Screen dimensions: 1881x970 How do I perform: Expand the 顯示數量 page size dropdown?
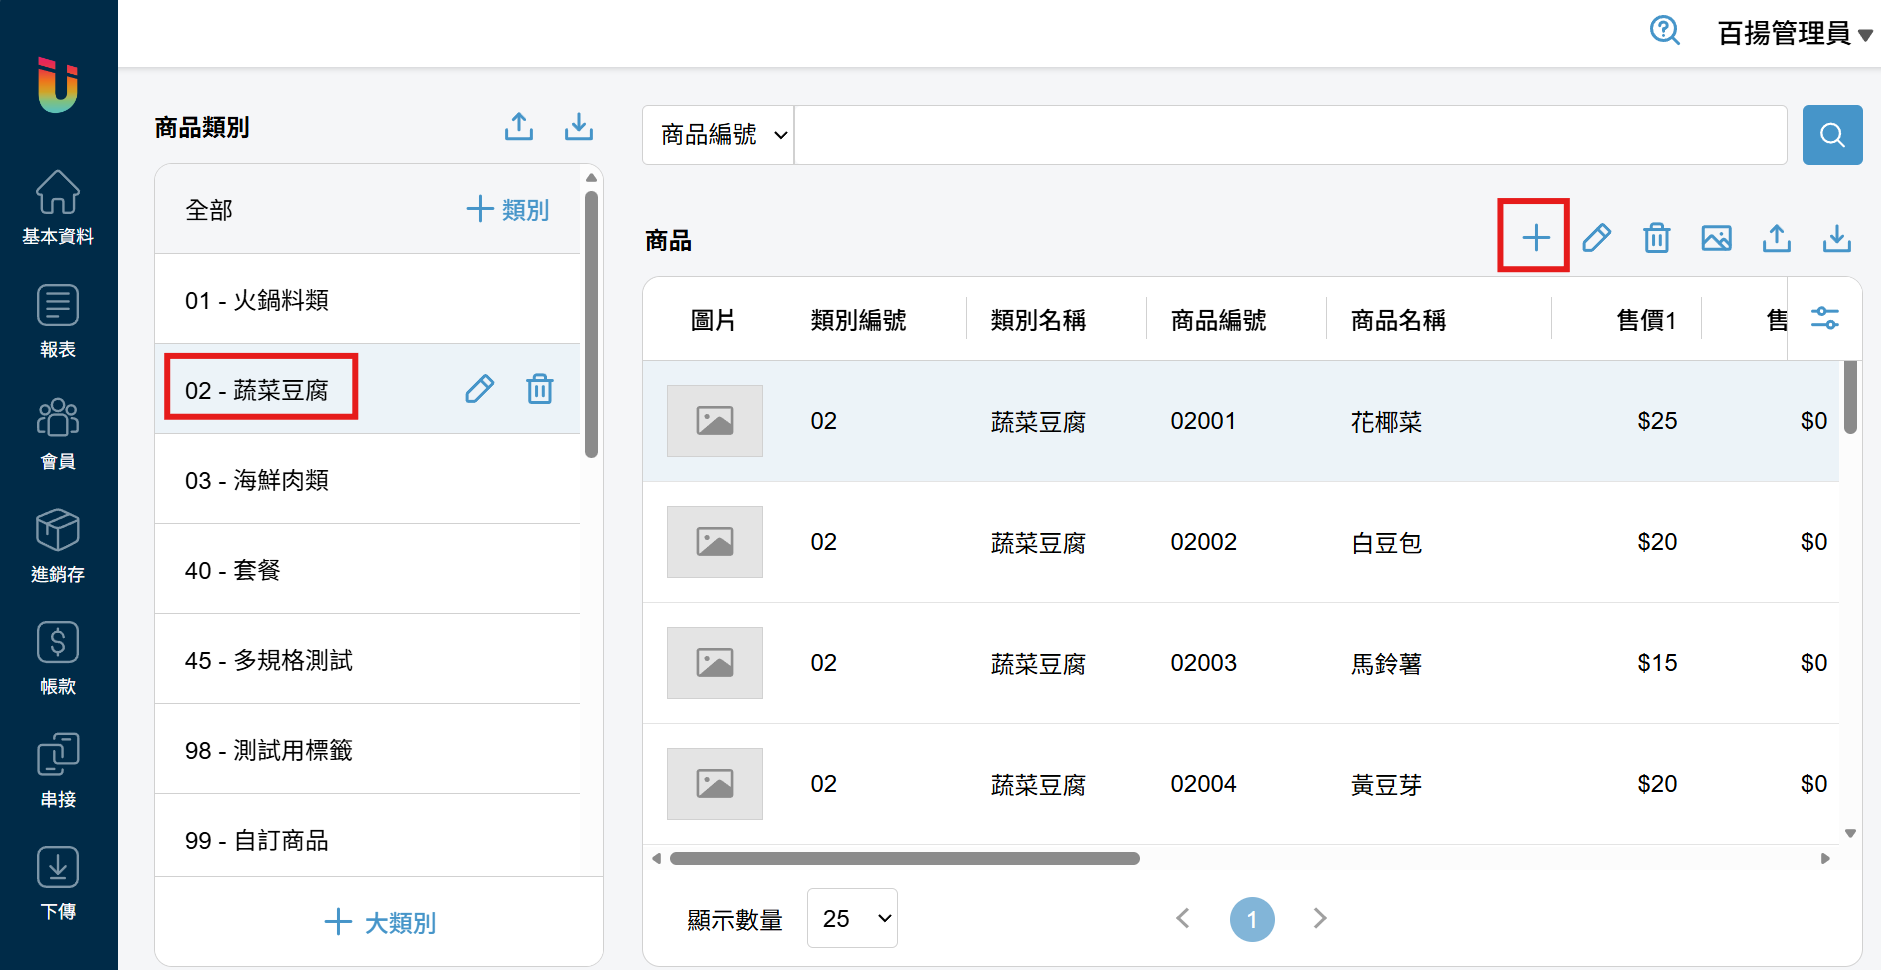coord(852,918)
